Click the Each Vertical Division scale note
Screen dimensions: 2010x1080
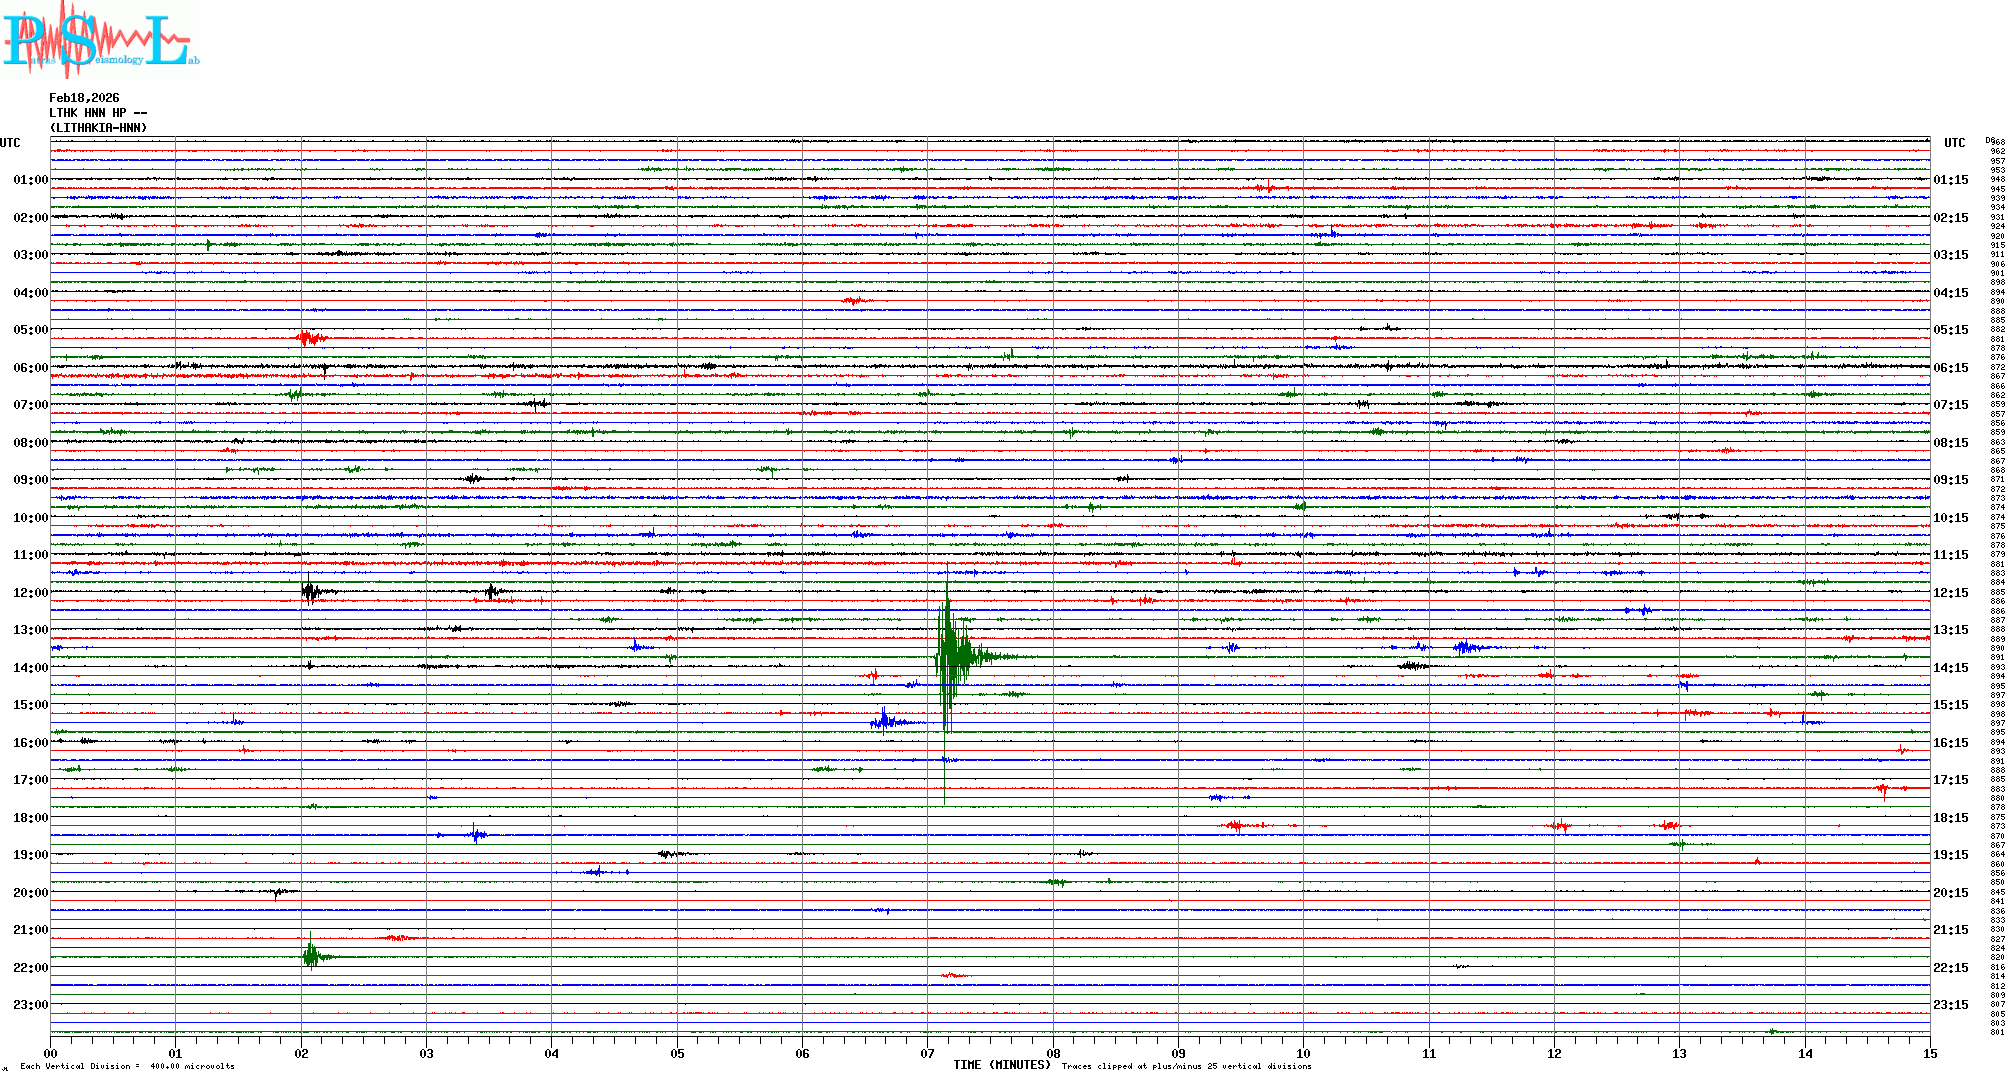pyautogui.click(x=127, y=1066)
